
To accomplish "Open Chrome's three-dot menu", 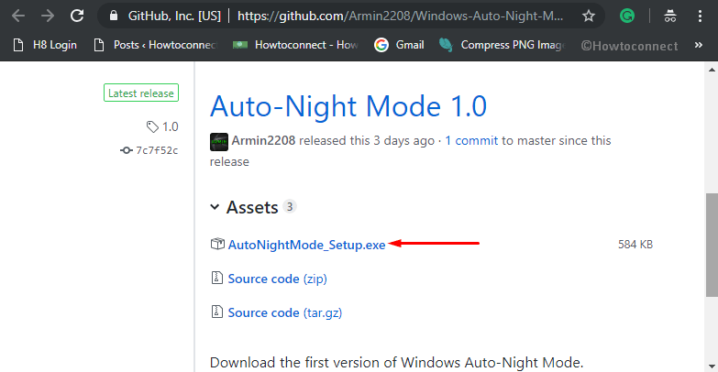I will click(x=700, y=16).
